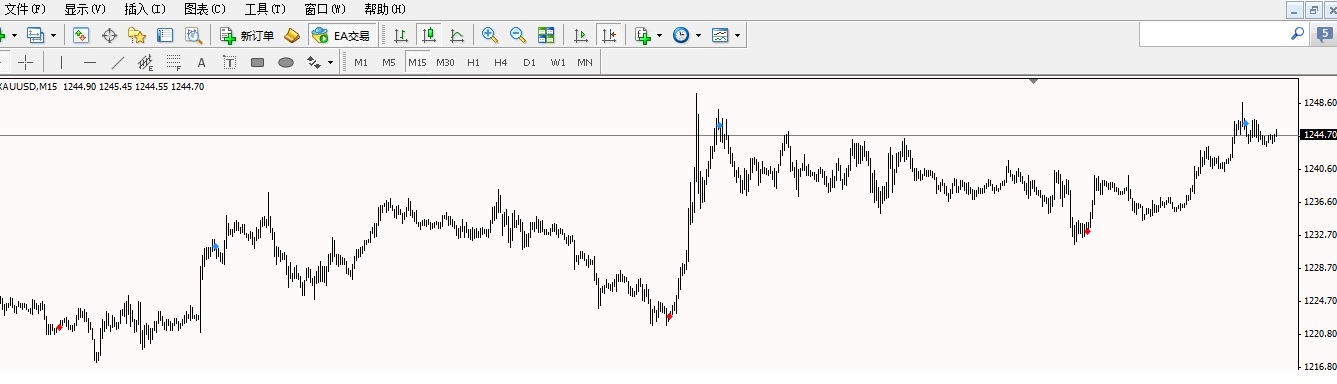1337x384 pixels.
Task: Switch timeframe to H1
Action: pyautogui.click(x=473, y=62)
